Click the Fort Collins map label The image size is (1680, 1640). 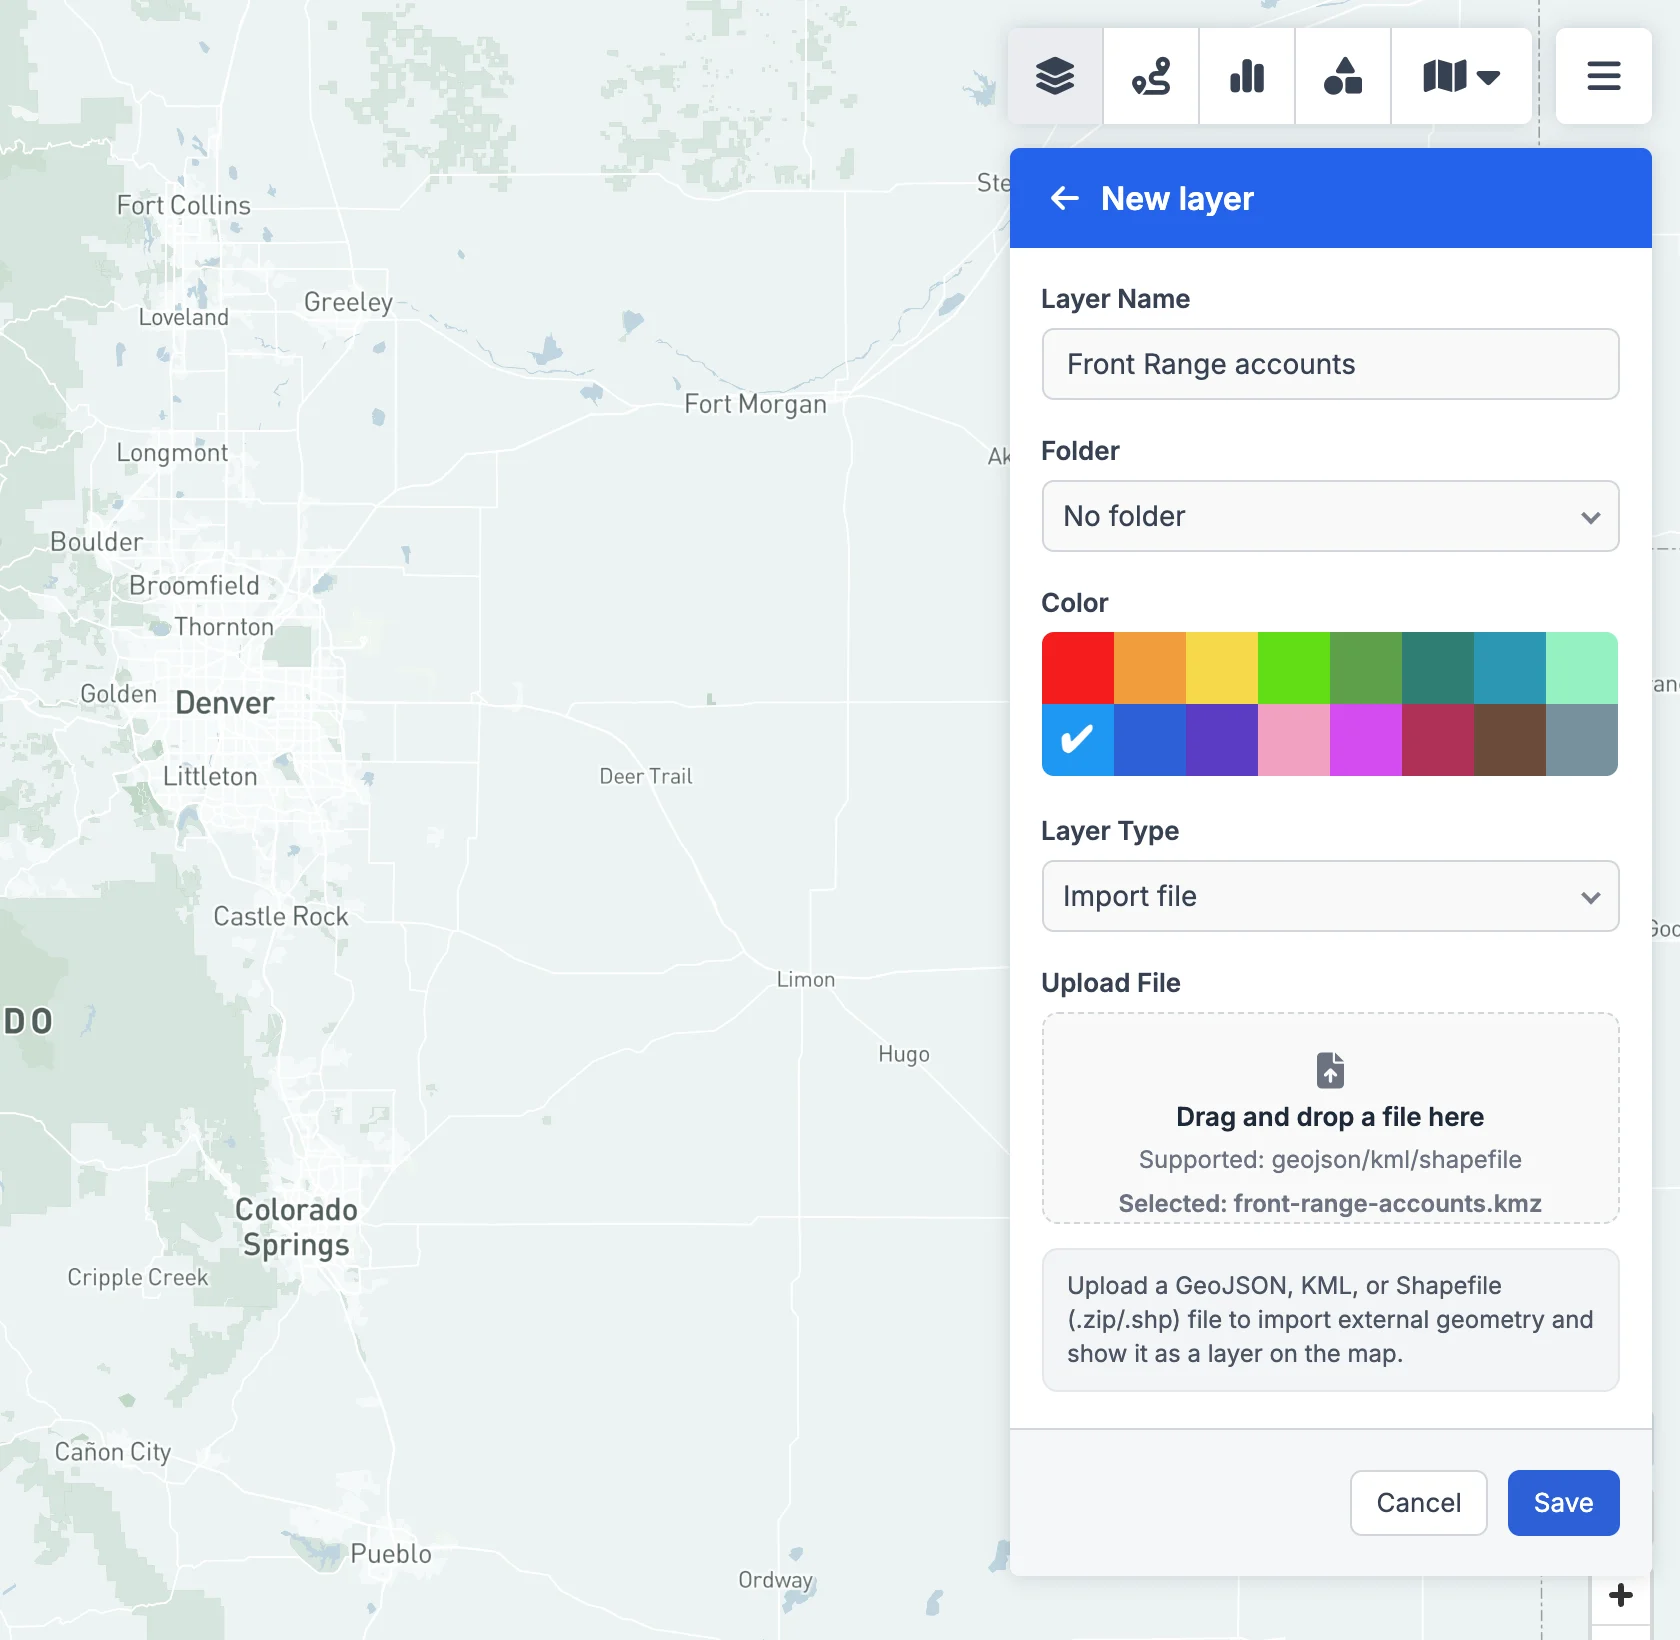[184, 205]
